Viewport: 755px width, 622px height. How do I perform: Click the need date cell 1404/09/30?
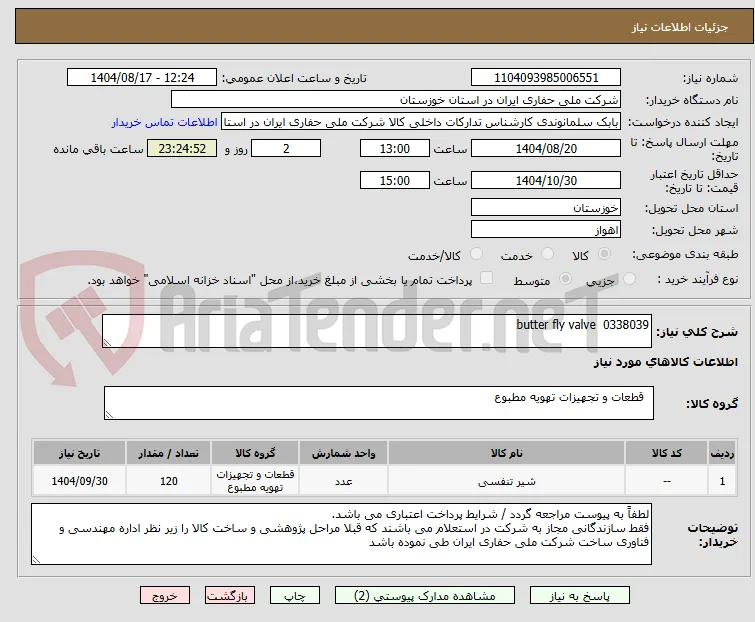[x=79, y=481]
